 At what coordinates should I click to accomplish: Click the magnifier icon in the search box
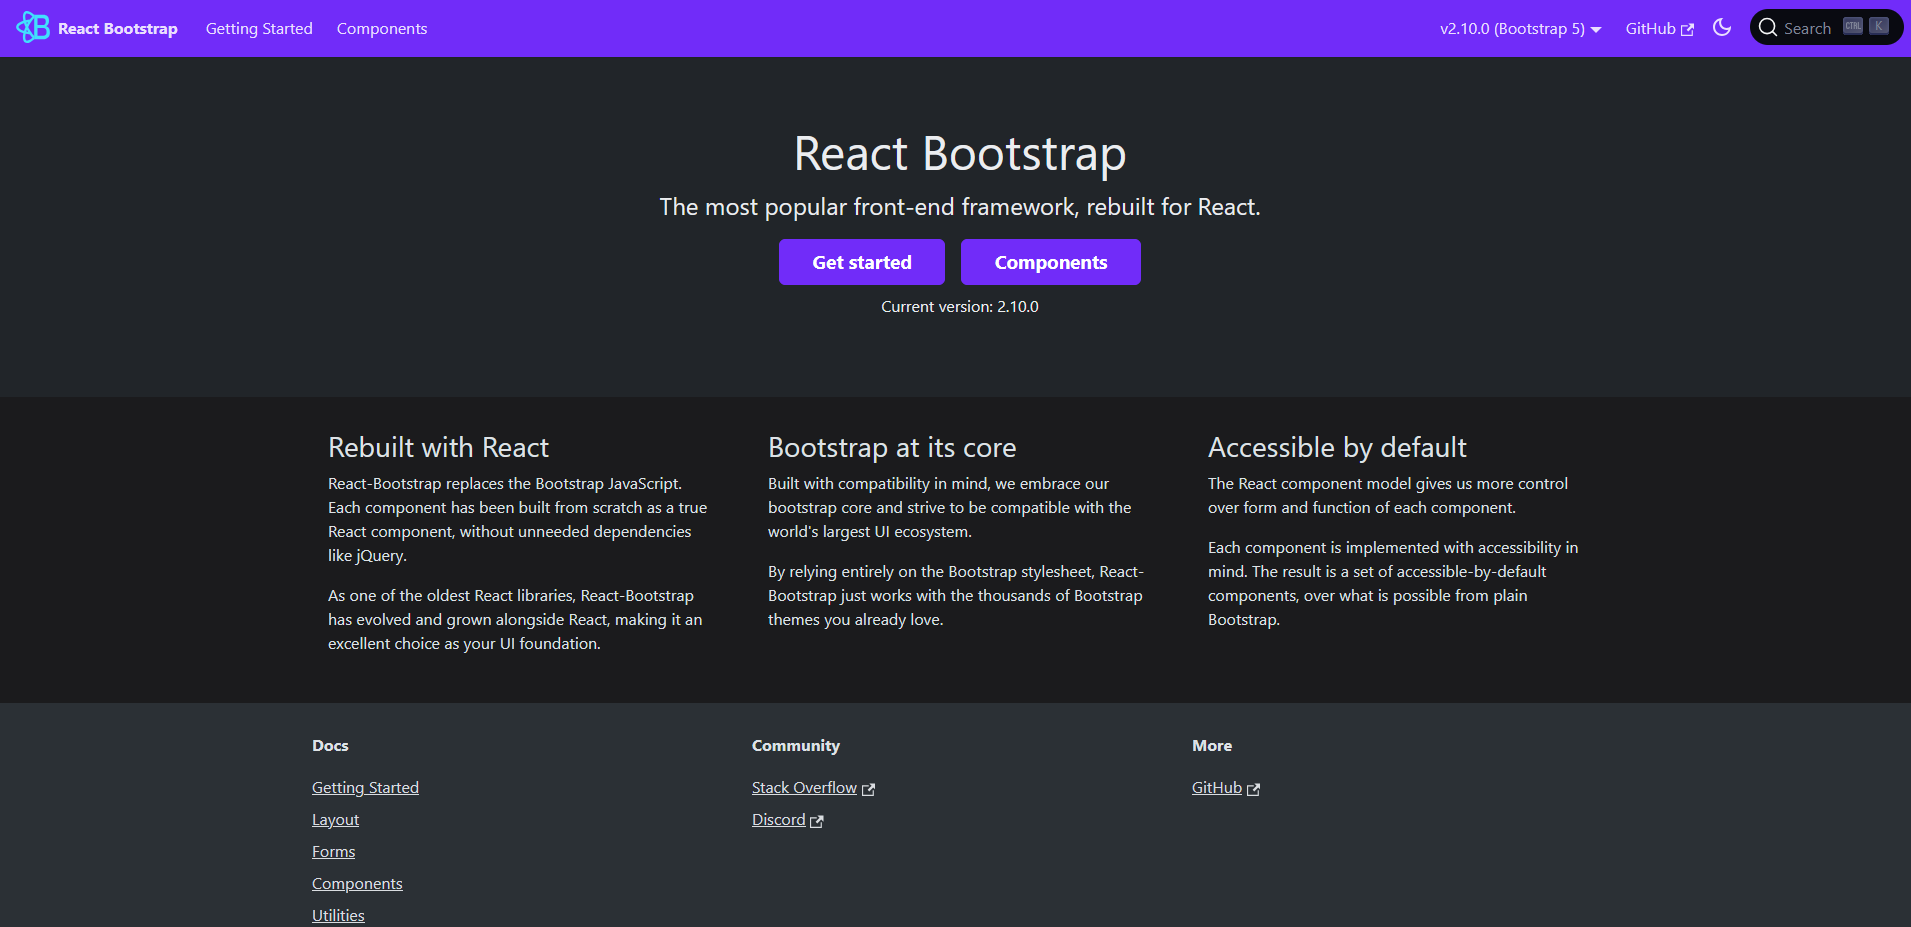coord(1768,28)
